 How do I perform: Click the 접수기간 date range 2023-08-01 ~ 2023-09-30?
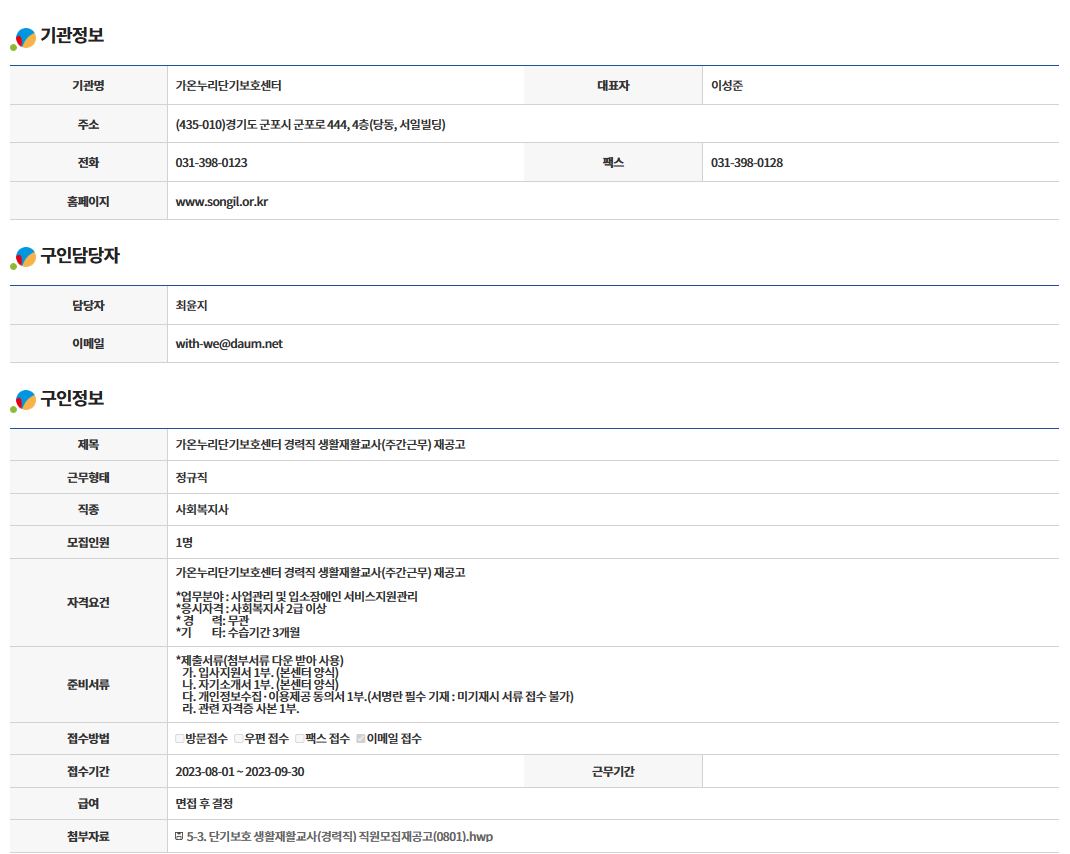point(240,771)
